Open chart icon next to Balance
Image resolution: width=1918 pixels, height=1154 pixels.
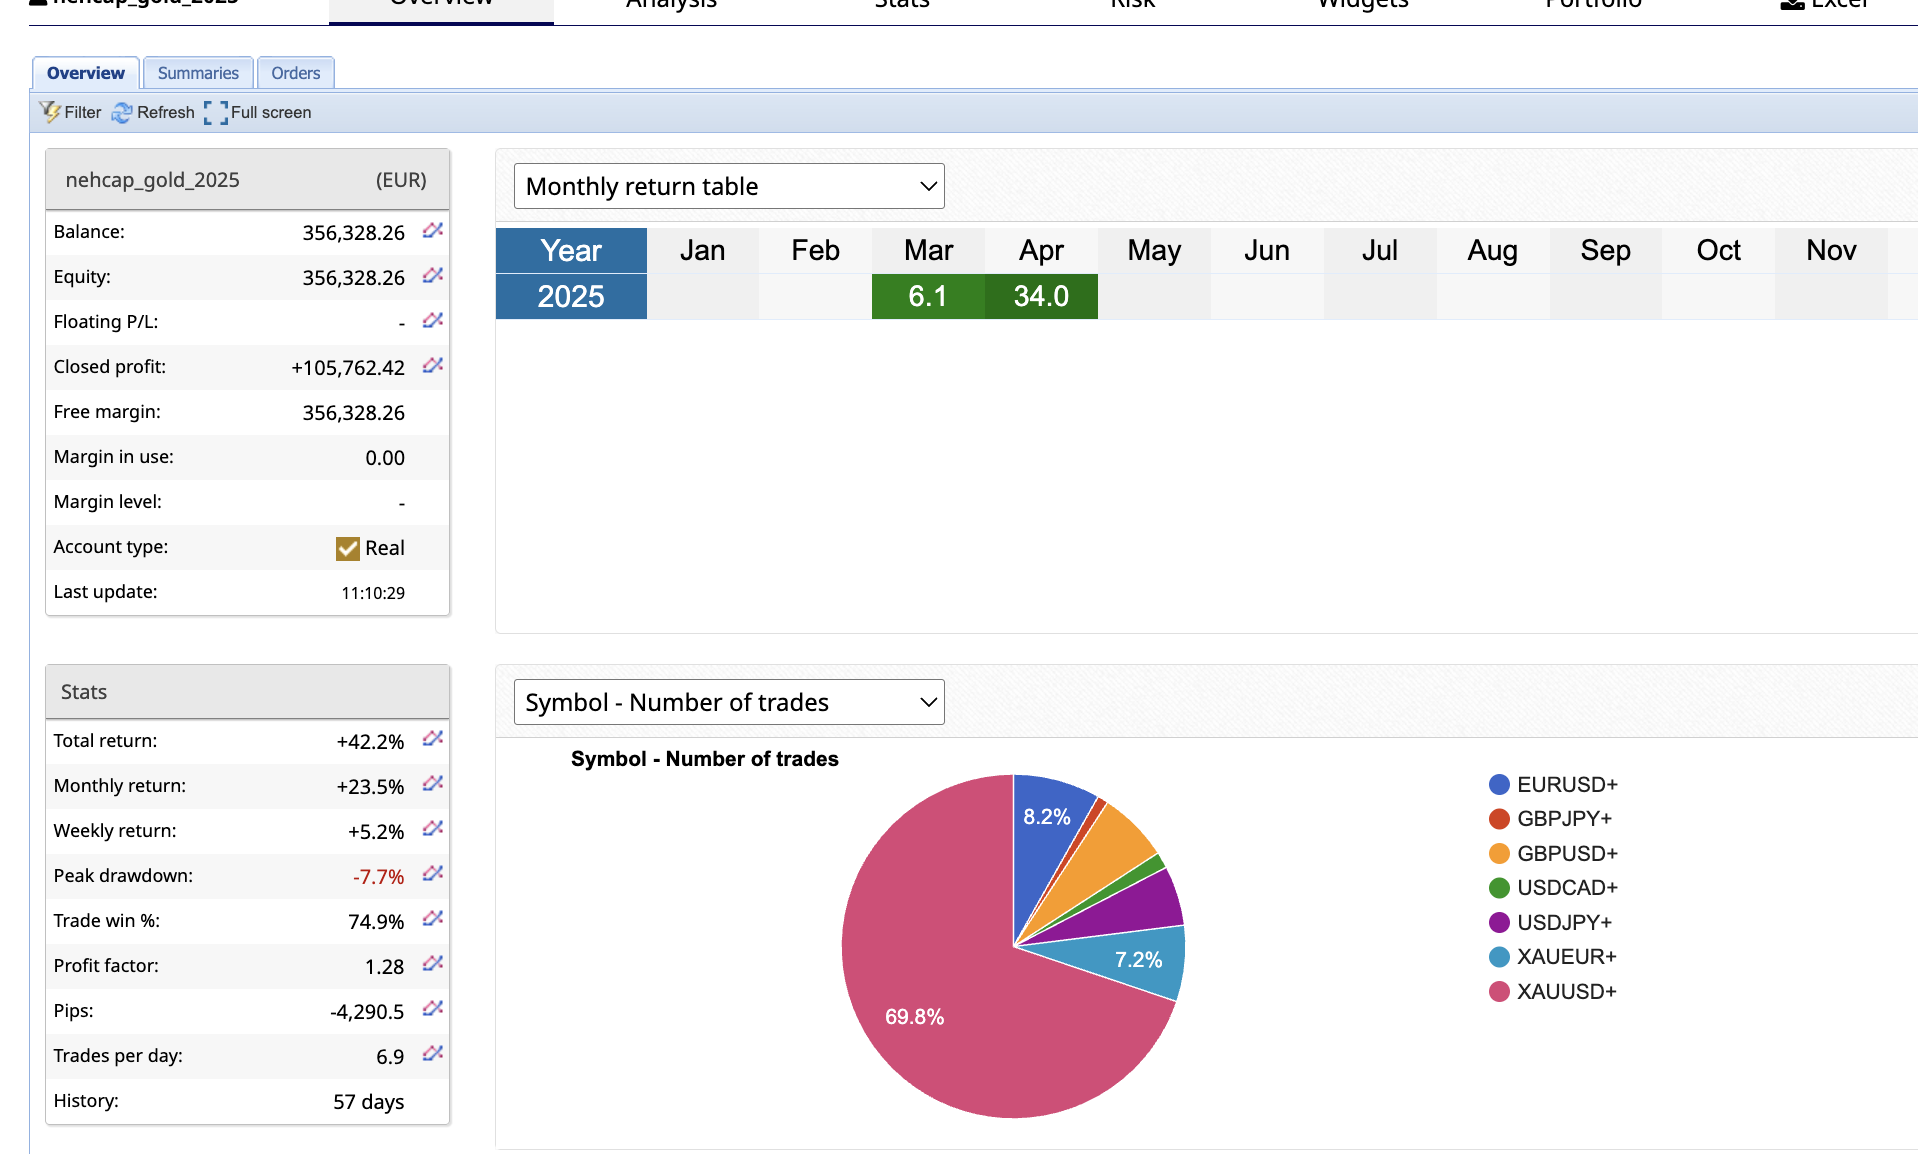(x=432, y=231)
